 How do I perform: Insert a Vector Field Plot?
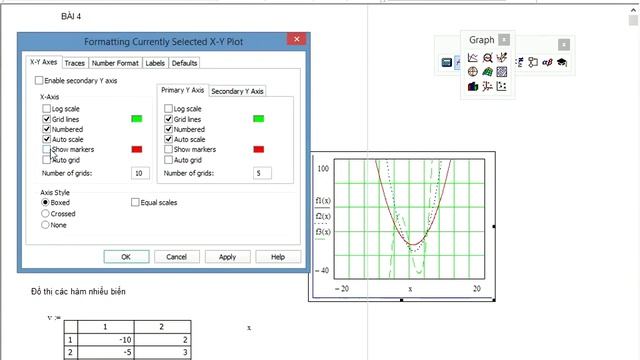point(502,86)
